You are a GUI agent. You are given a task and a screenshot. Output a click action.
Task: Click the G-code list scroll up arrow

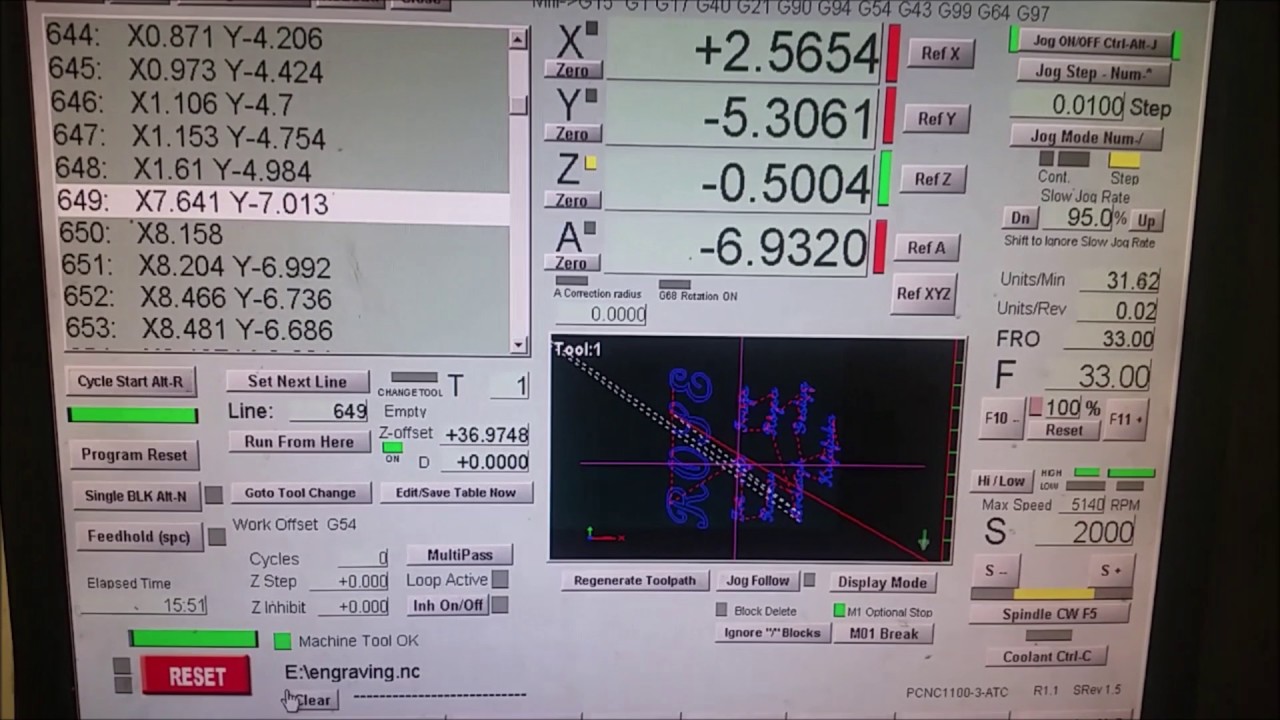[517, 39]
